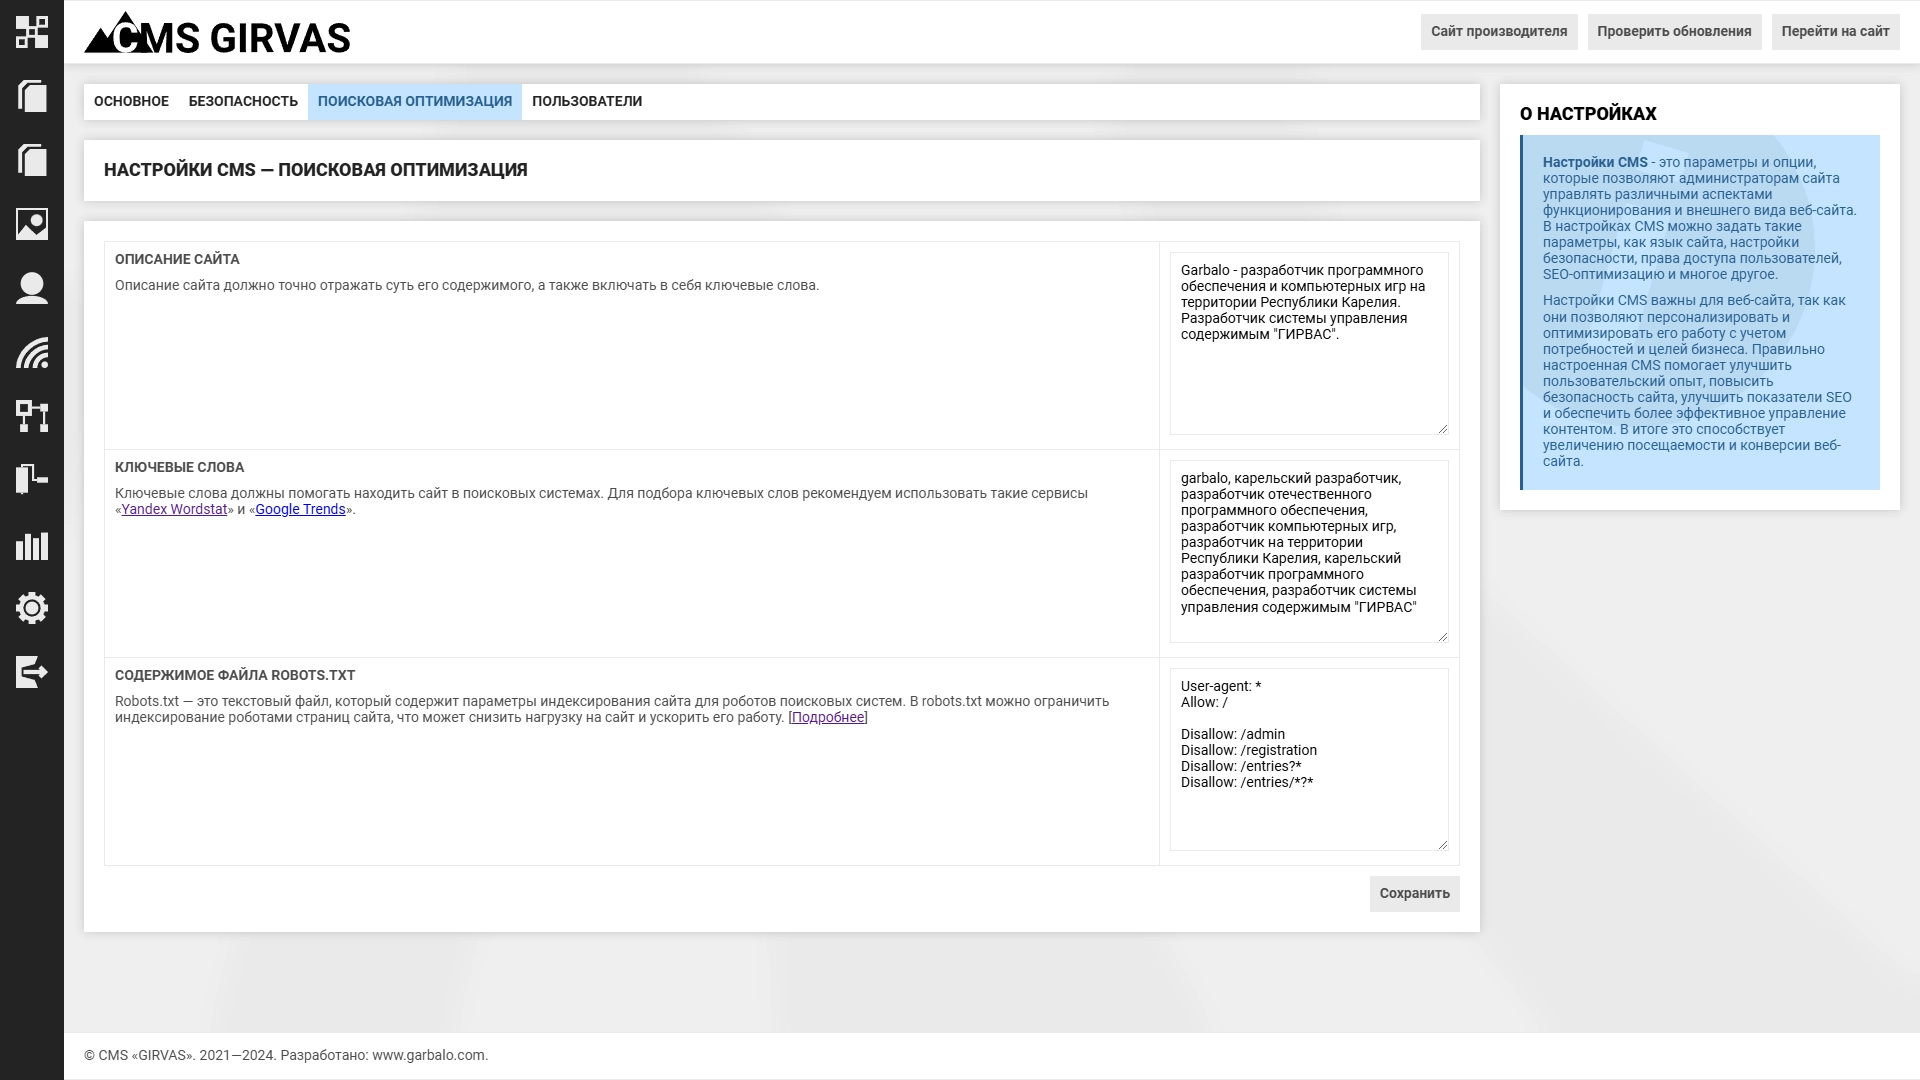1920x1080 pixels.
Task: Open the Google Trends link
Action: (300, 510)
